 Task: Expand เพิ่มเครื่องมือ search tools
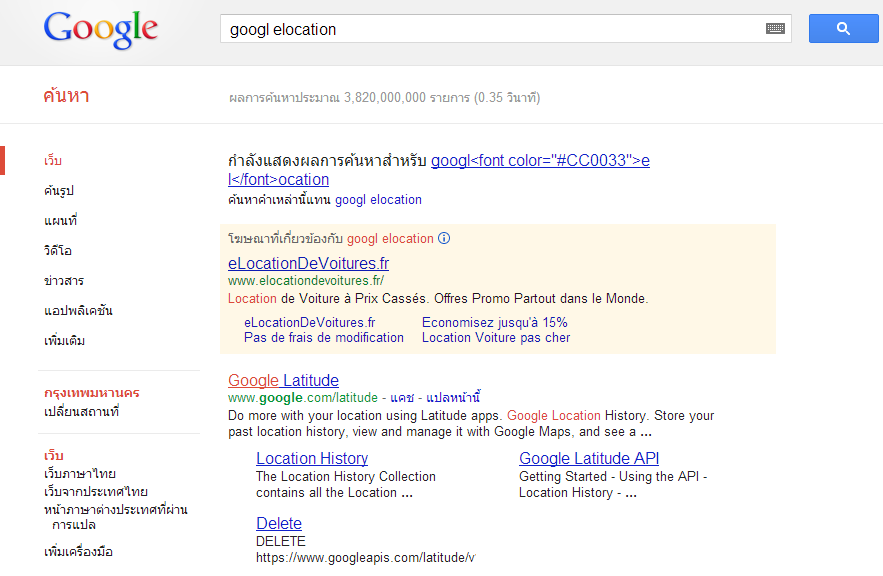(x=79, y=552)
